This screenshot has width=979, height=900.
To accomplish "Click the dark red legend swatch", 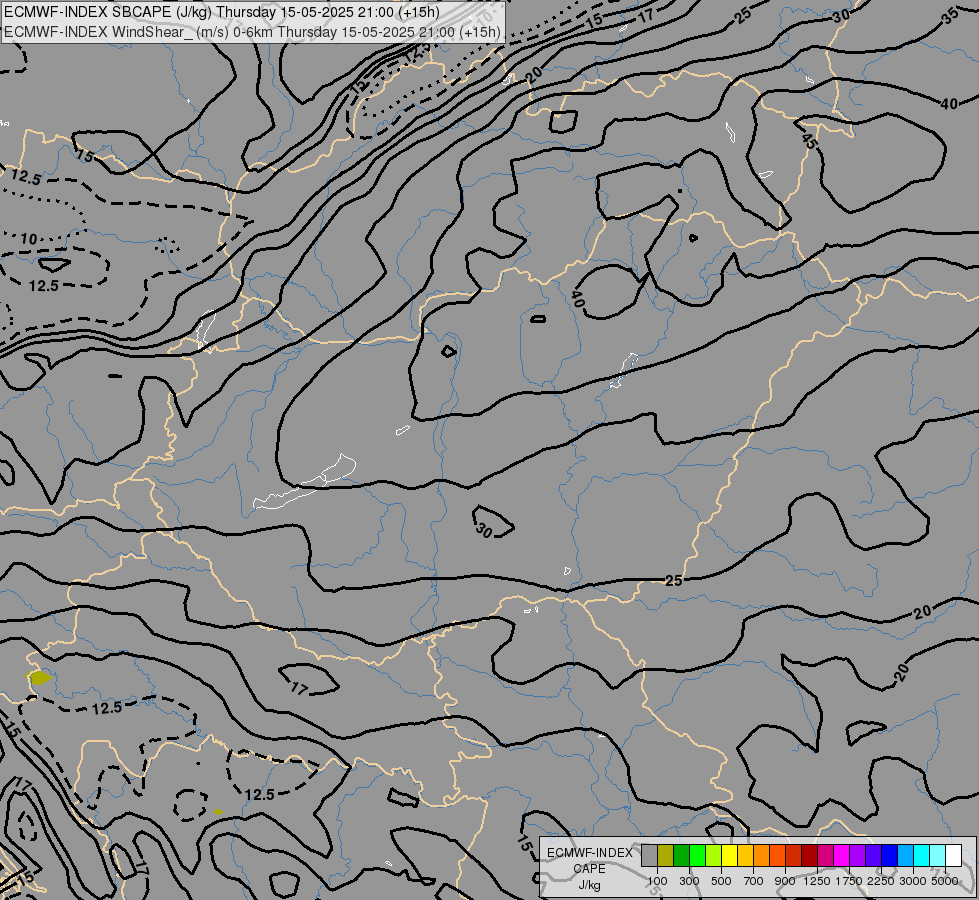I will (809, 855).
